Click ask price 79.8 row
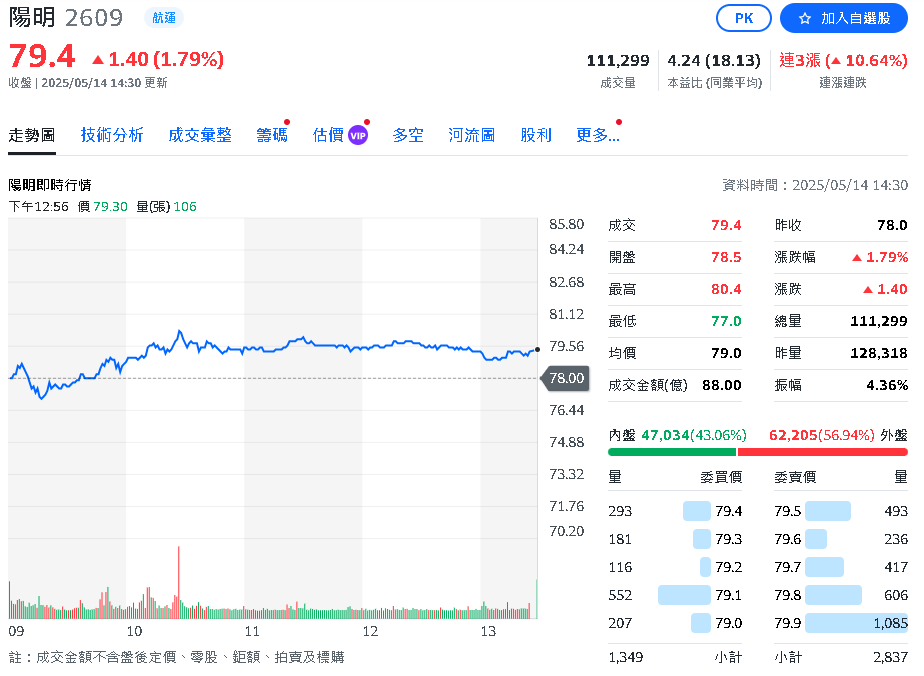The height and width of the screenshot is (676, 924). pos(841,595)
